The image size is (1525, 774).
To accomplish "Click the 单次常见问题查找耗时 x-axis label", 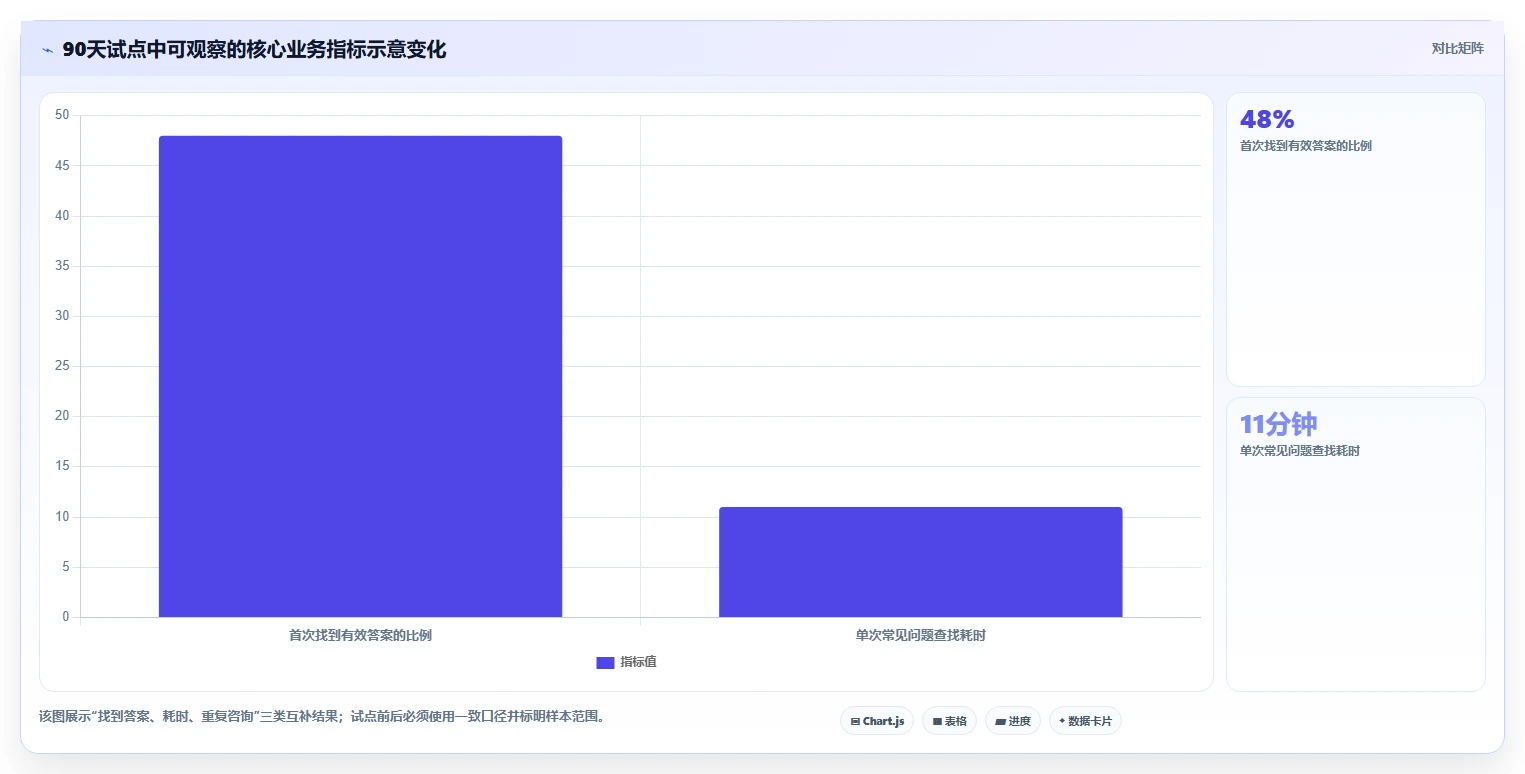I will pyautogui.click(x=920, y=635).
